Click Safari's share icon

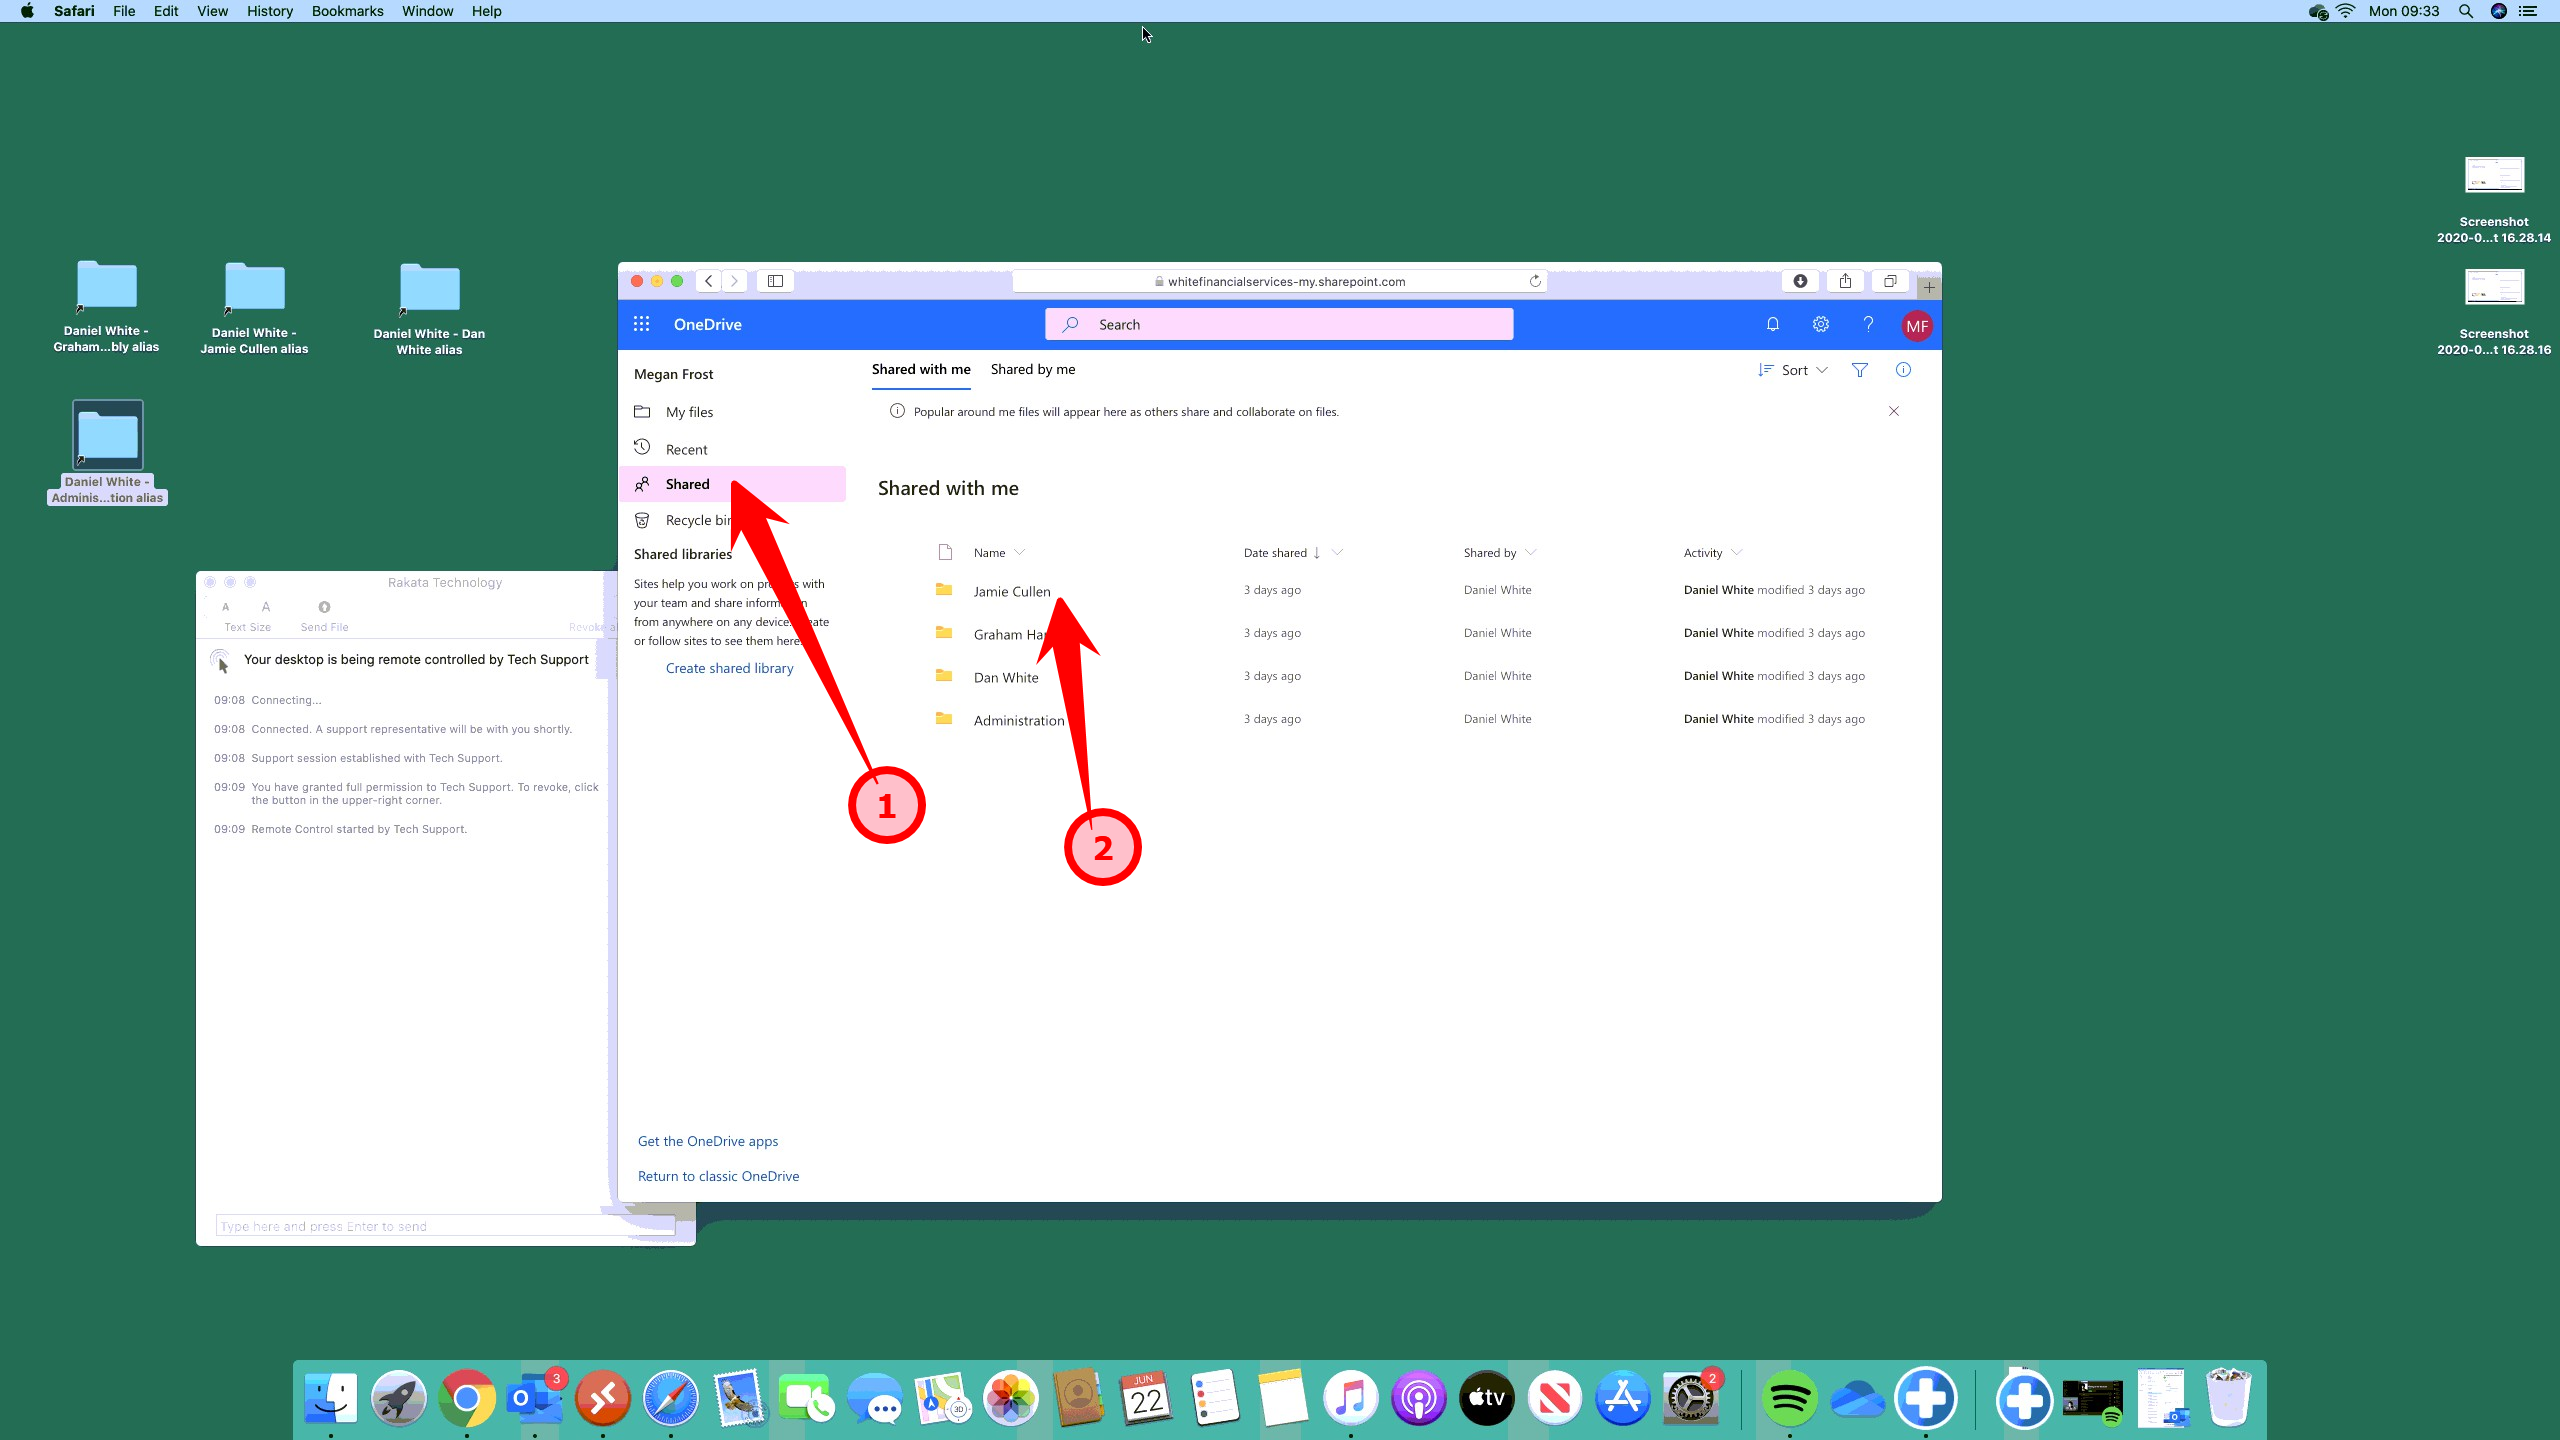click(x=1845, y=281)
